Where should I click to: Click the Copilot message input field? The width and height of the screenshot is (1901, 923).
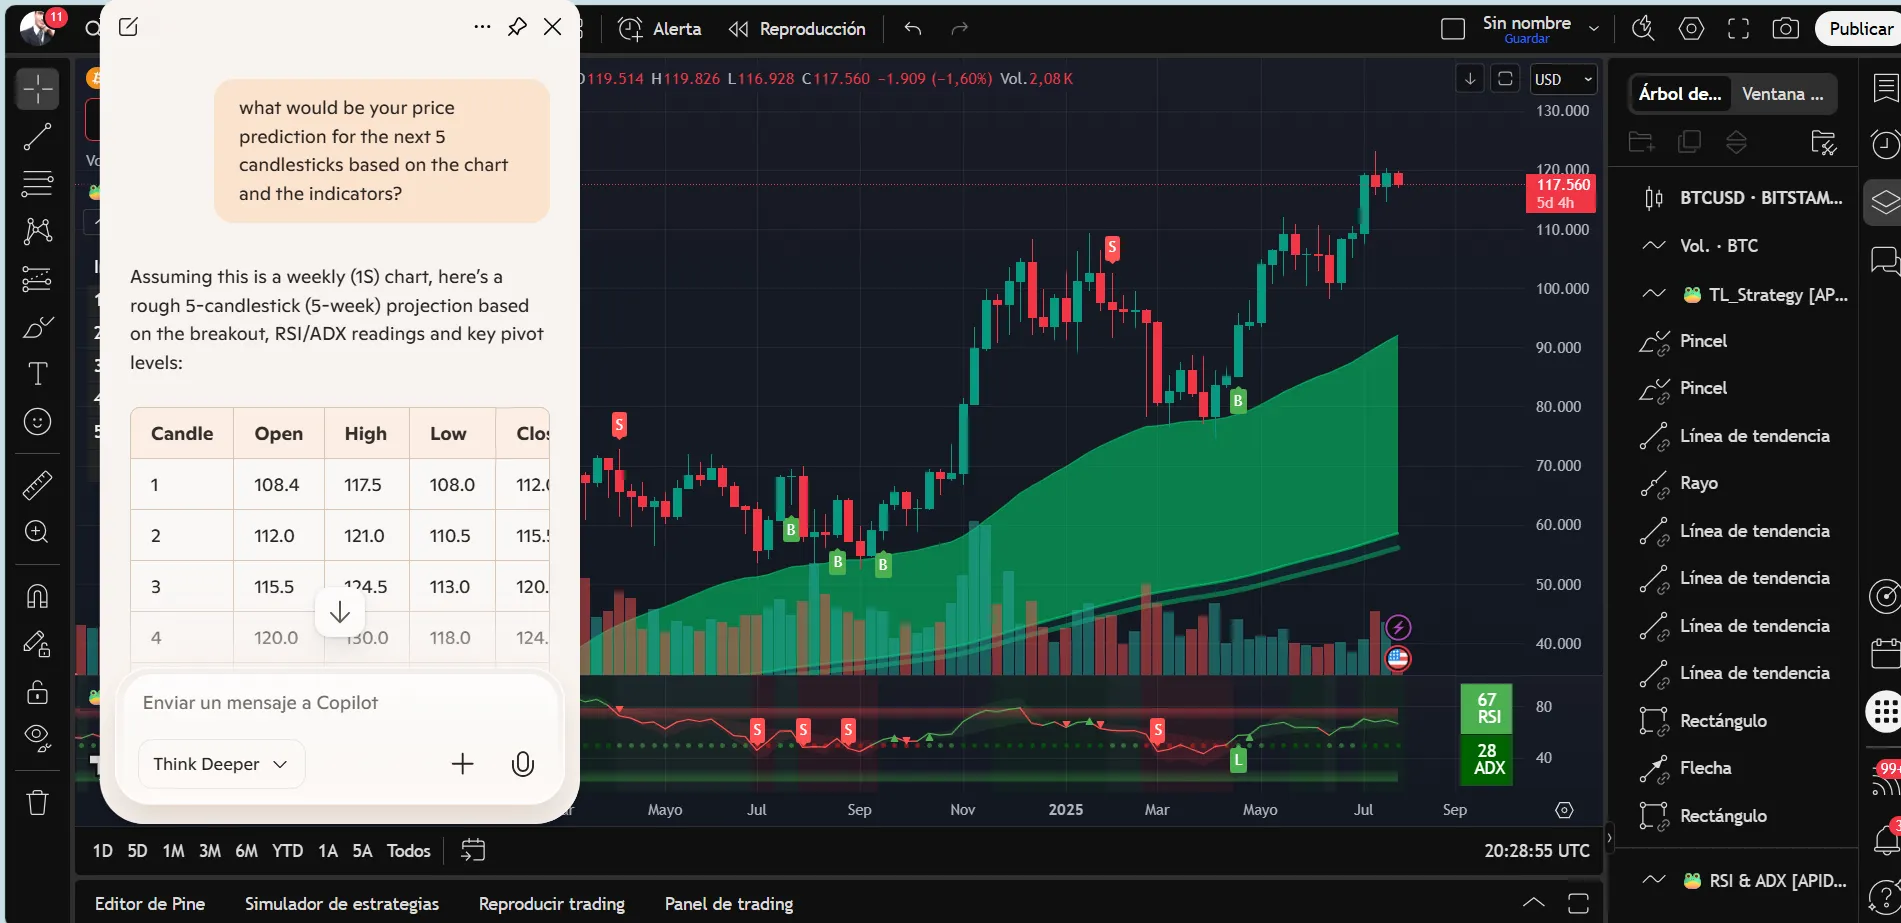(x=340, y=703)
